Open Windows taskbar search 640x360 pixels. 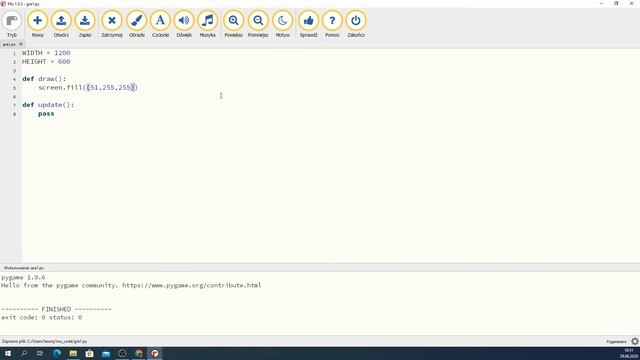tap(24, 353)
